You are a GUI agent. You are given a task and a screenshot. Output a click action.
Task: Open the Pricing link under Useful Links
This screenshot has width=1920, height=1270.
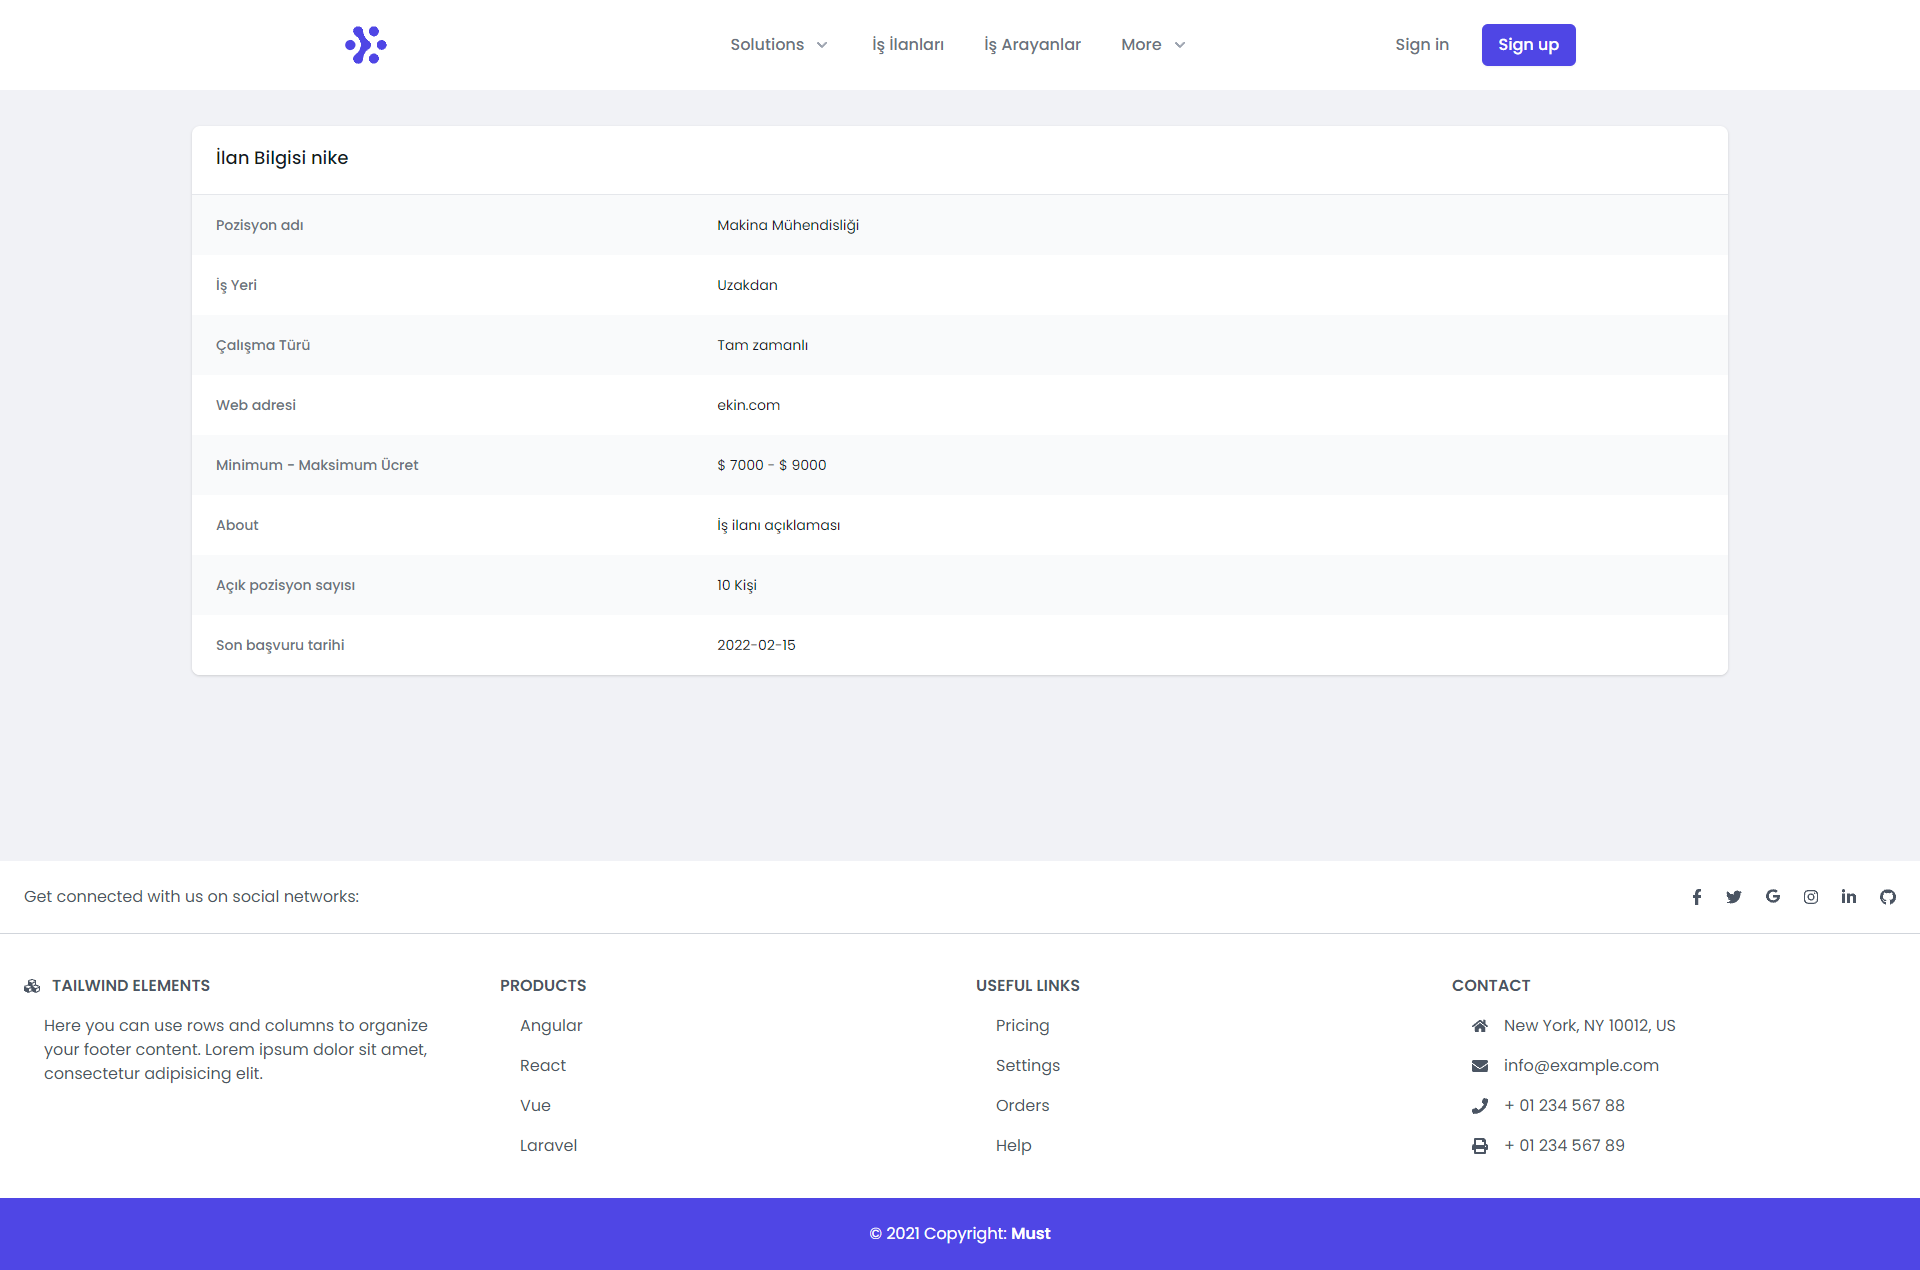tap(1022, 1025)
